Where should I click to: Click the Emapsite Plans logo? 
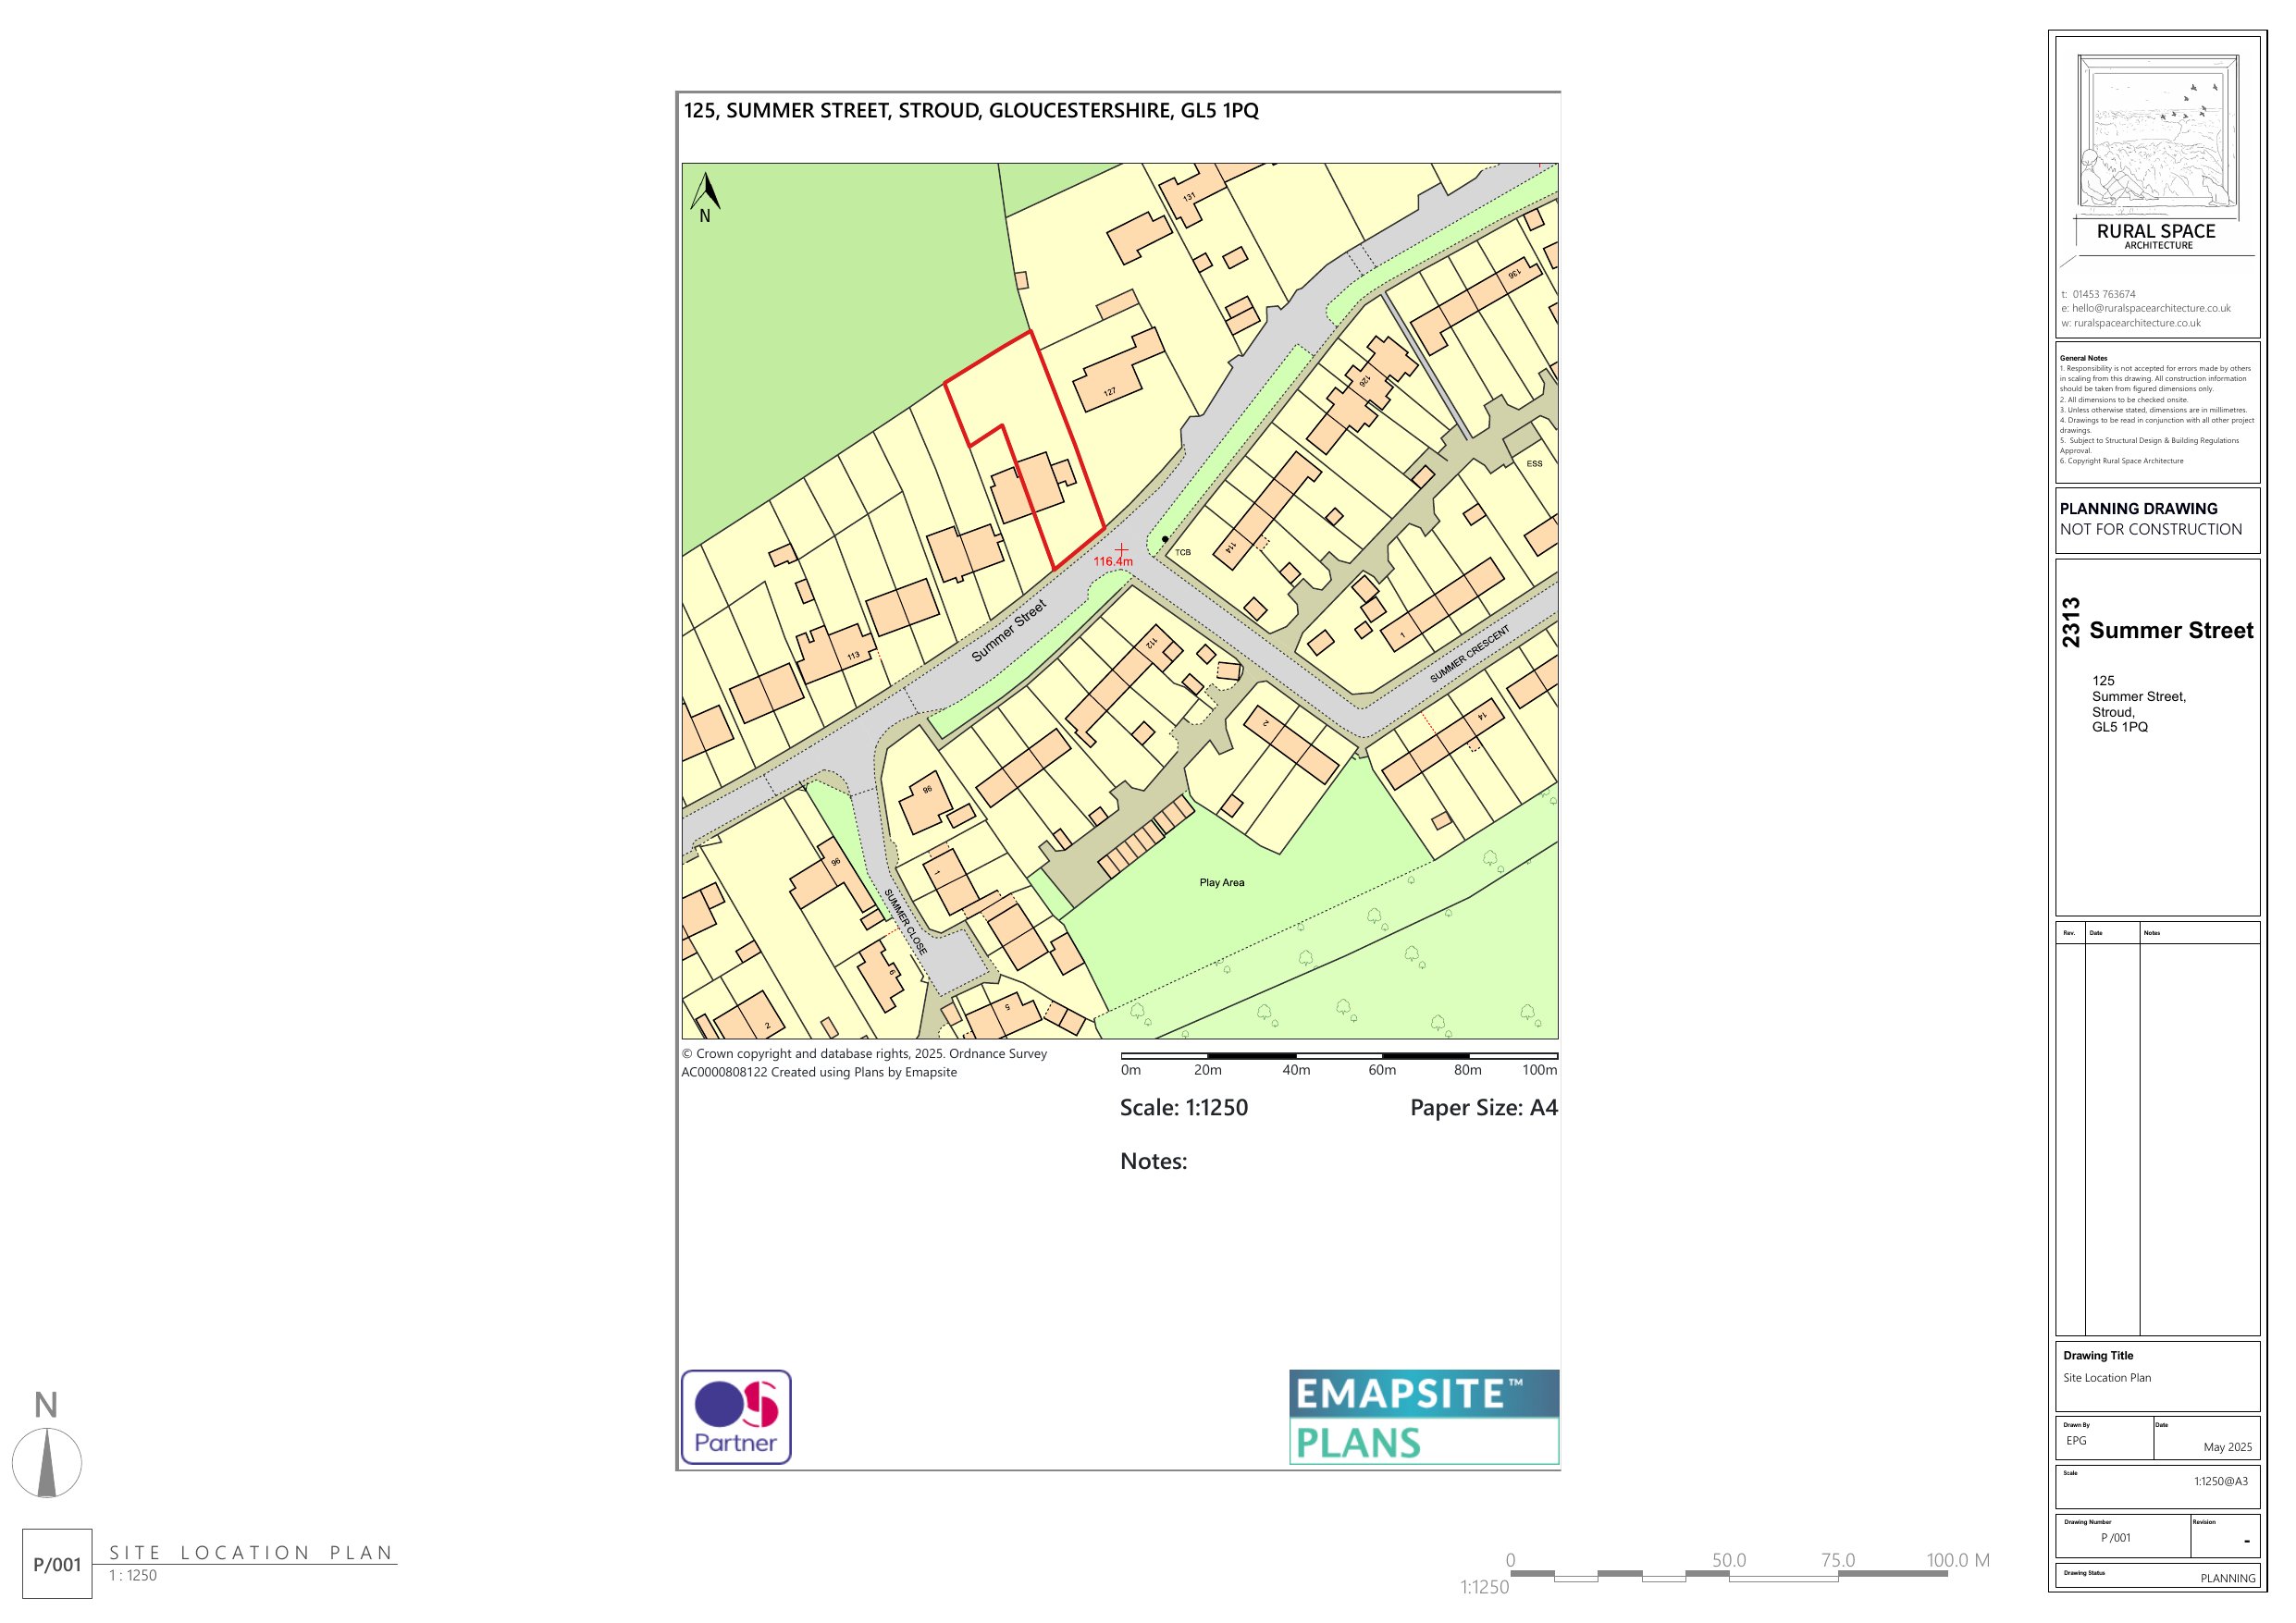coord(1423,1417)
